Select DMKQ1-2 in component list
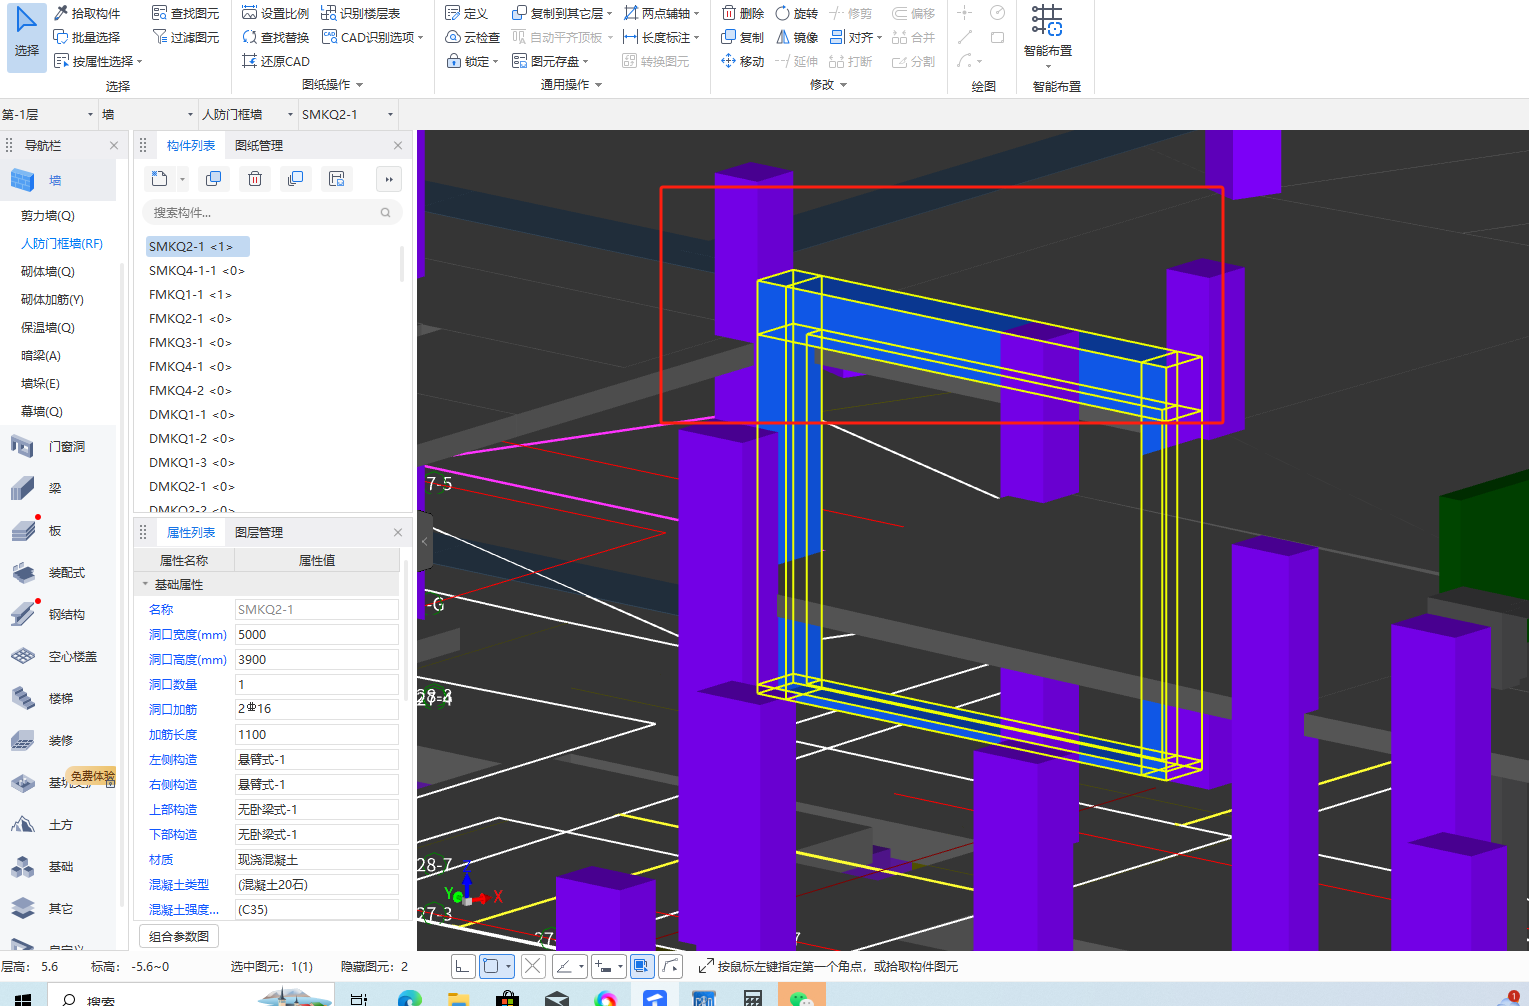Image resolution: width=1529 pixels, height=1006 pixels. (x=192, y=438)
